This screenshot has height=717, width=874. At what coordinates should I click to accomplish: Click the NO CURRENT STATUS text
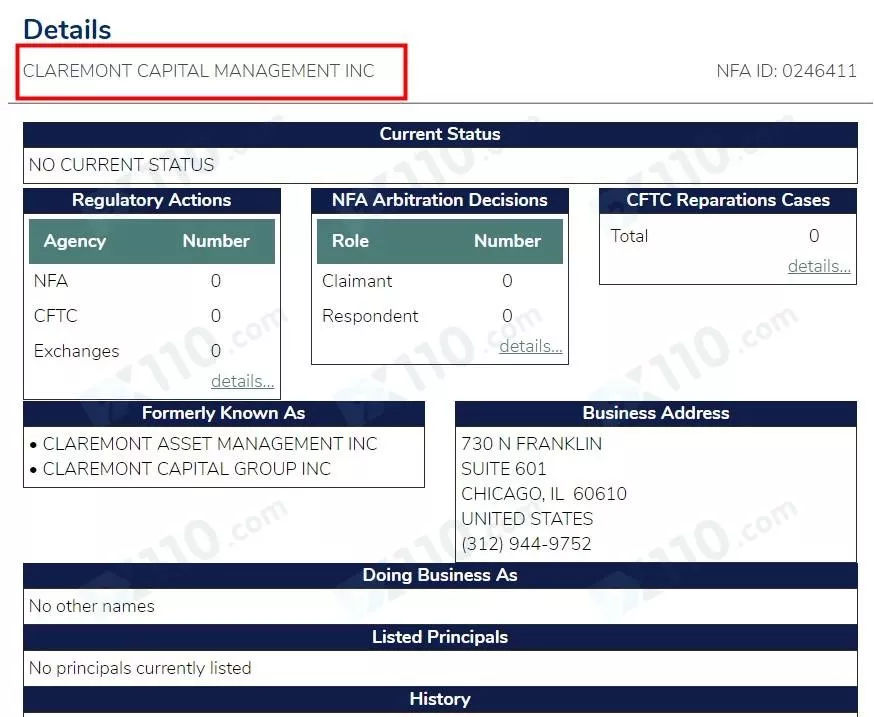[122, 165]
